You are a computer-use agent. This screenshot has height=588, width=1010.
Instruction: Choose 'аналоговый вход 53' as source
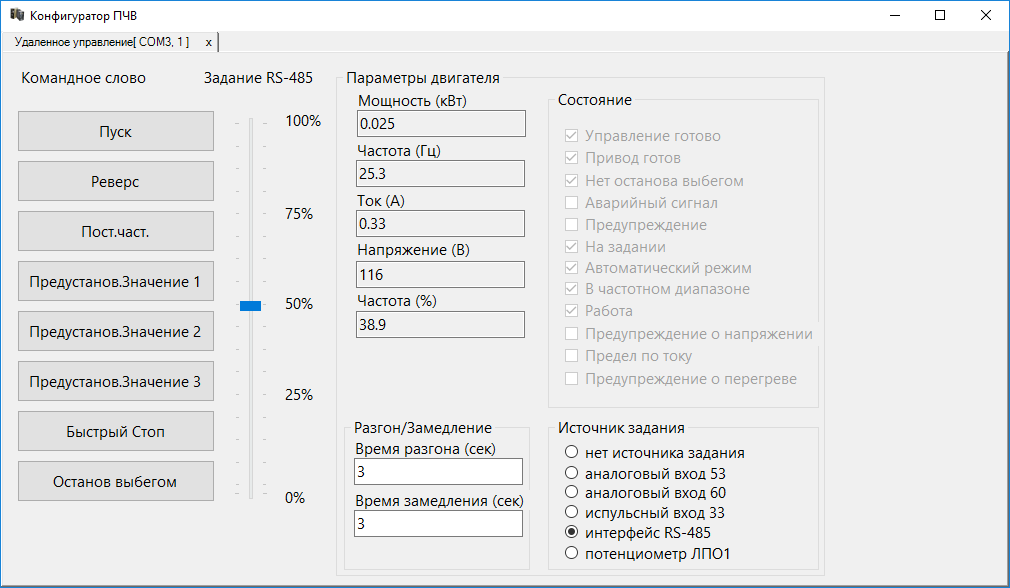572,473
